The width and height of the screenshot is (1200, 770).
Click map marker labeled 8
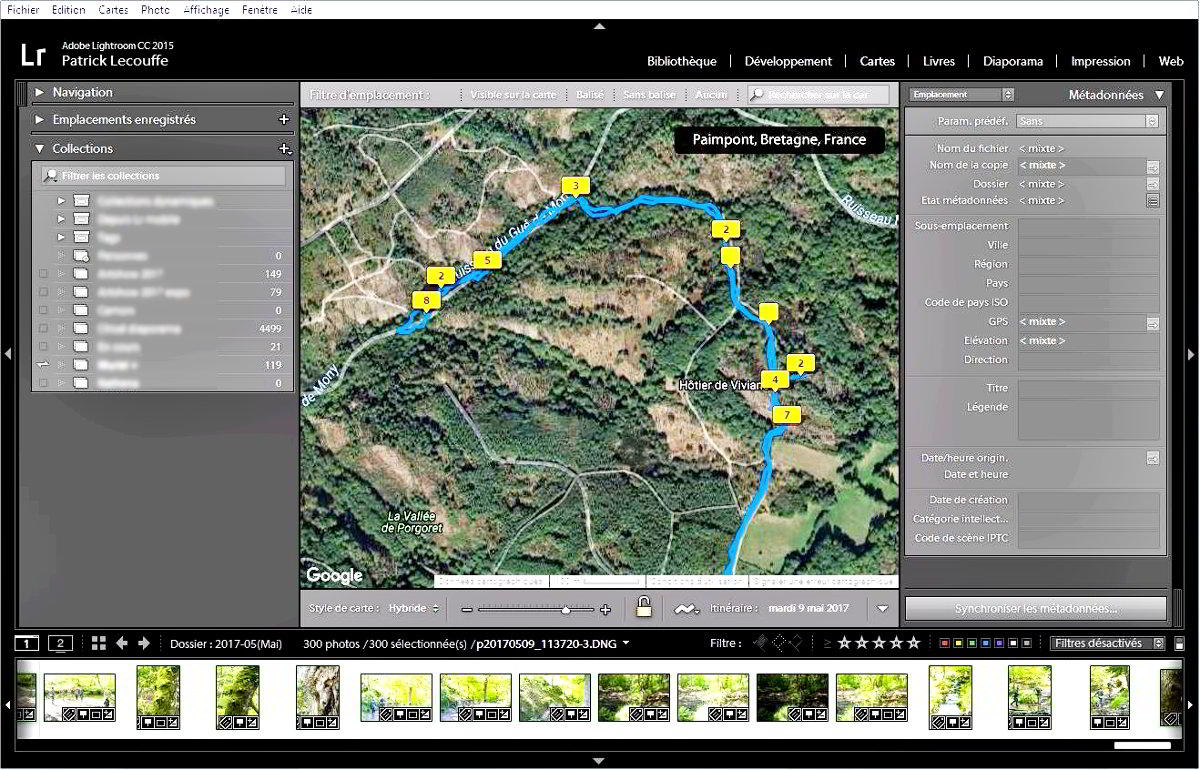(x=427, y=300)
